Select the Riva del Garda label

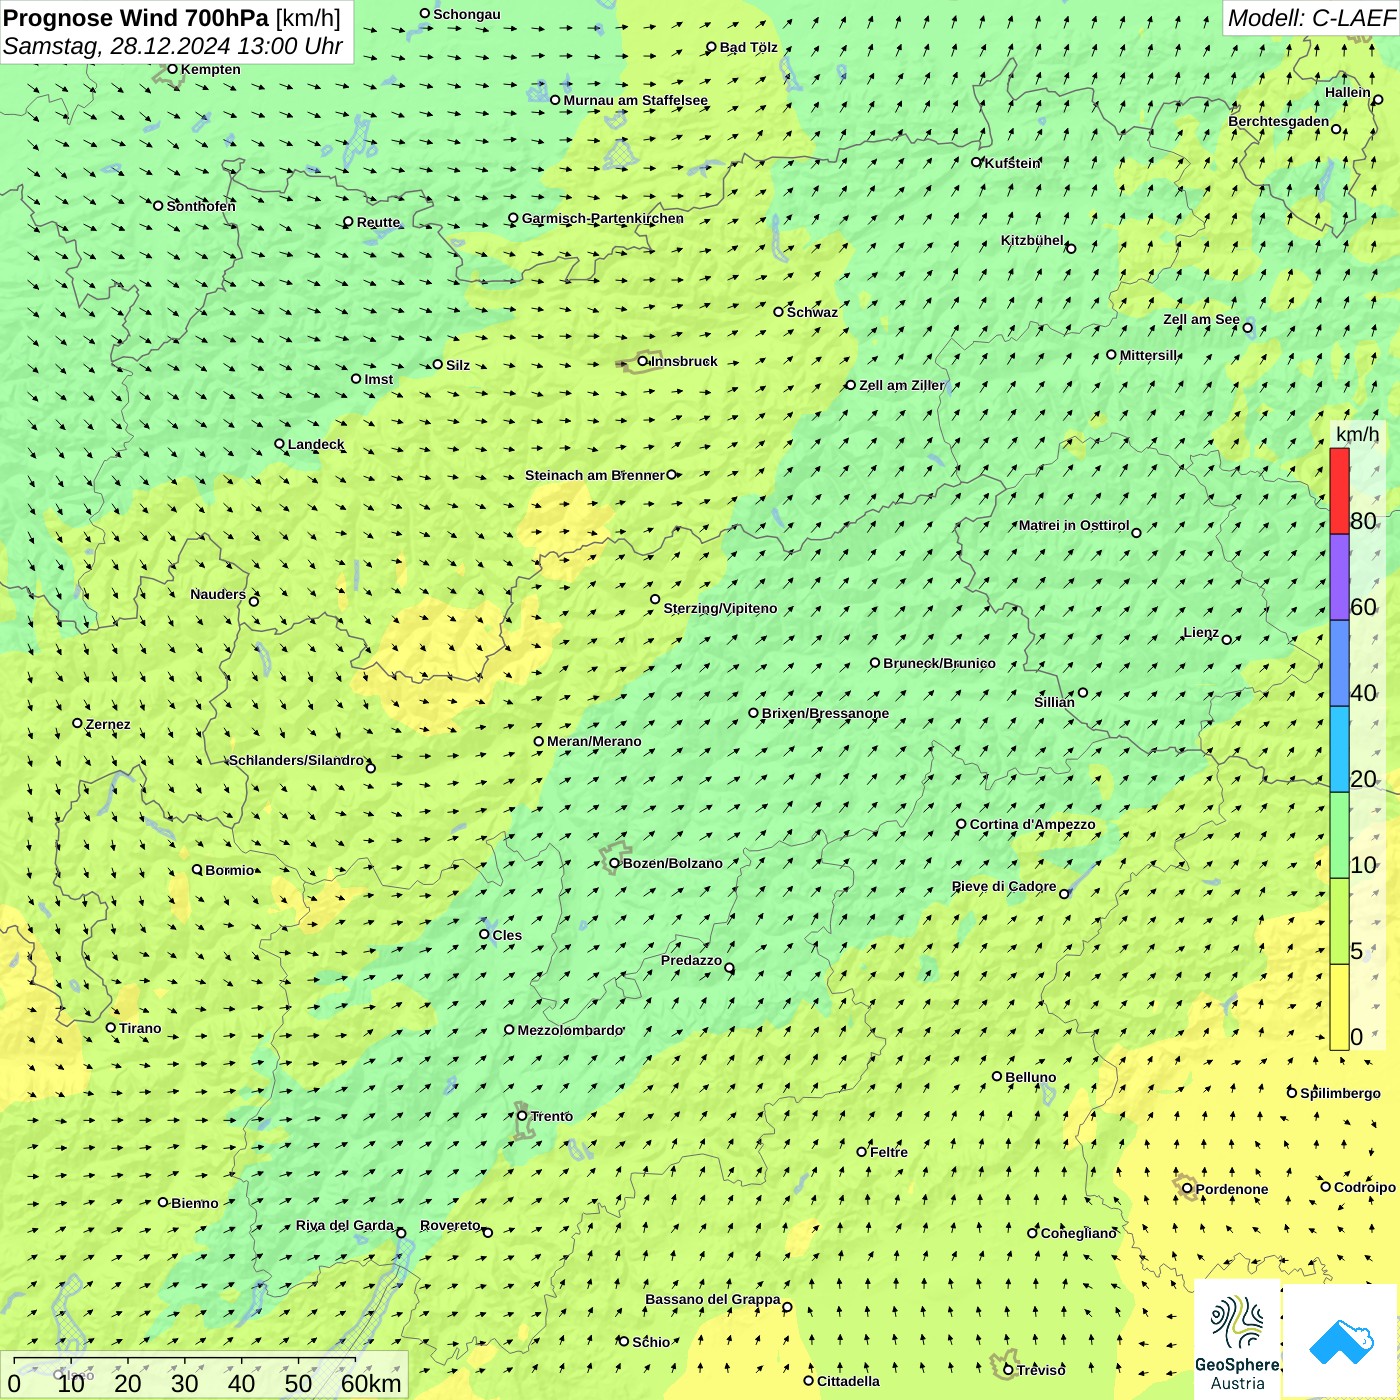345,1225
